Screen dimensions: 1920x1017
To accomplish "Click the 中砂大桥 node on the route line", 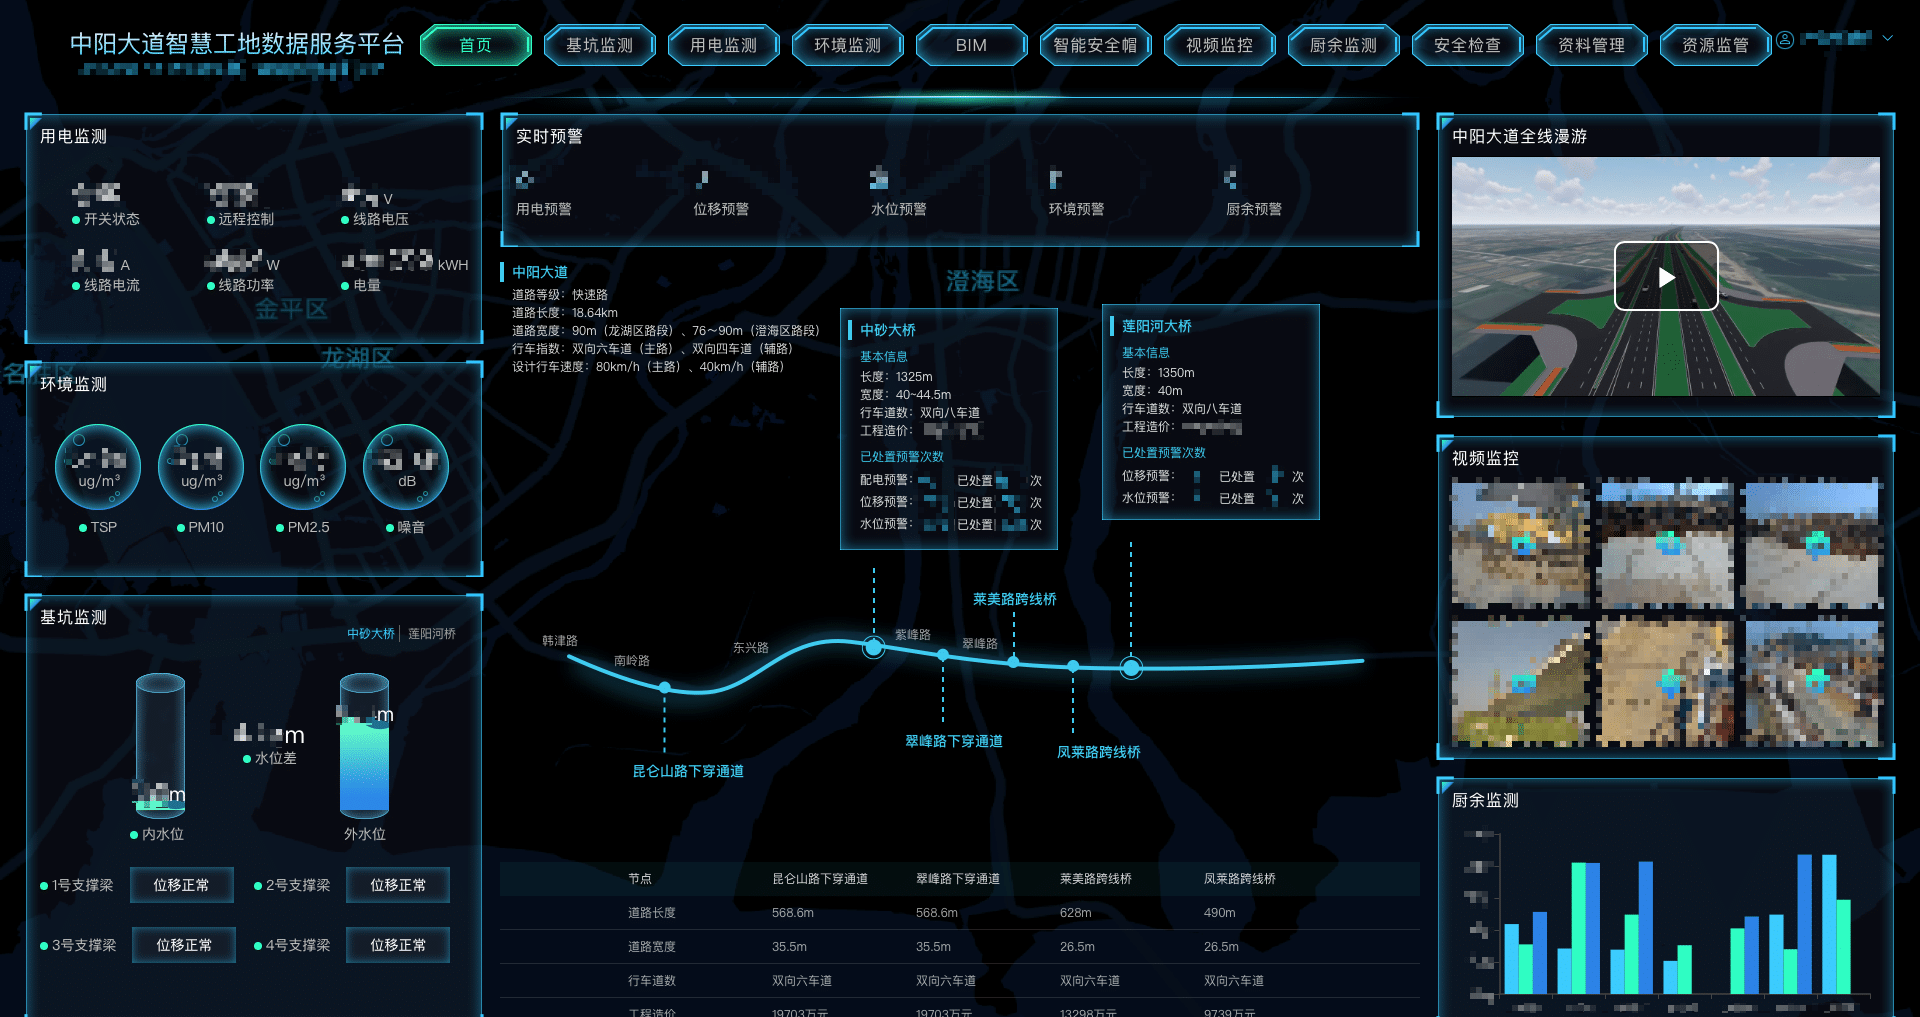I will point(874,647).
